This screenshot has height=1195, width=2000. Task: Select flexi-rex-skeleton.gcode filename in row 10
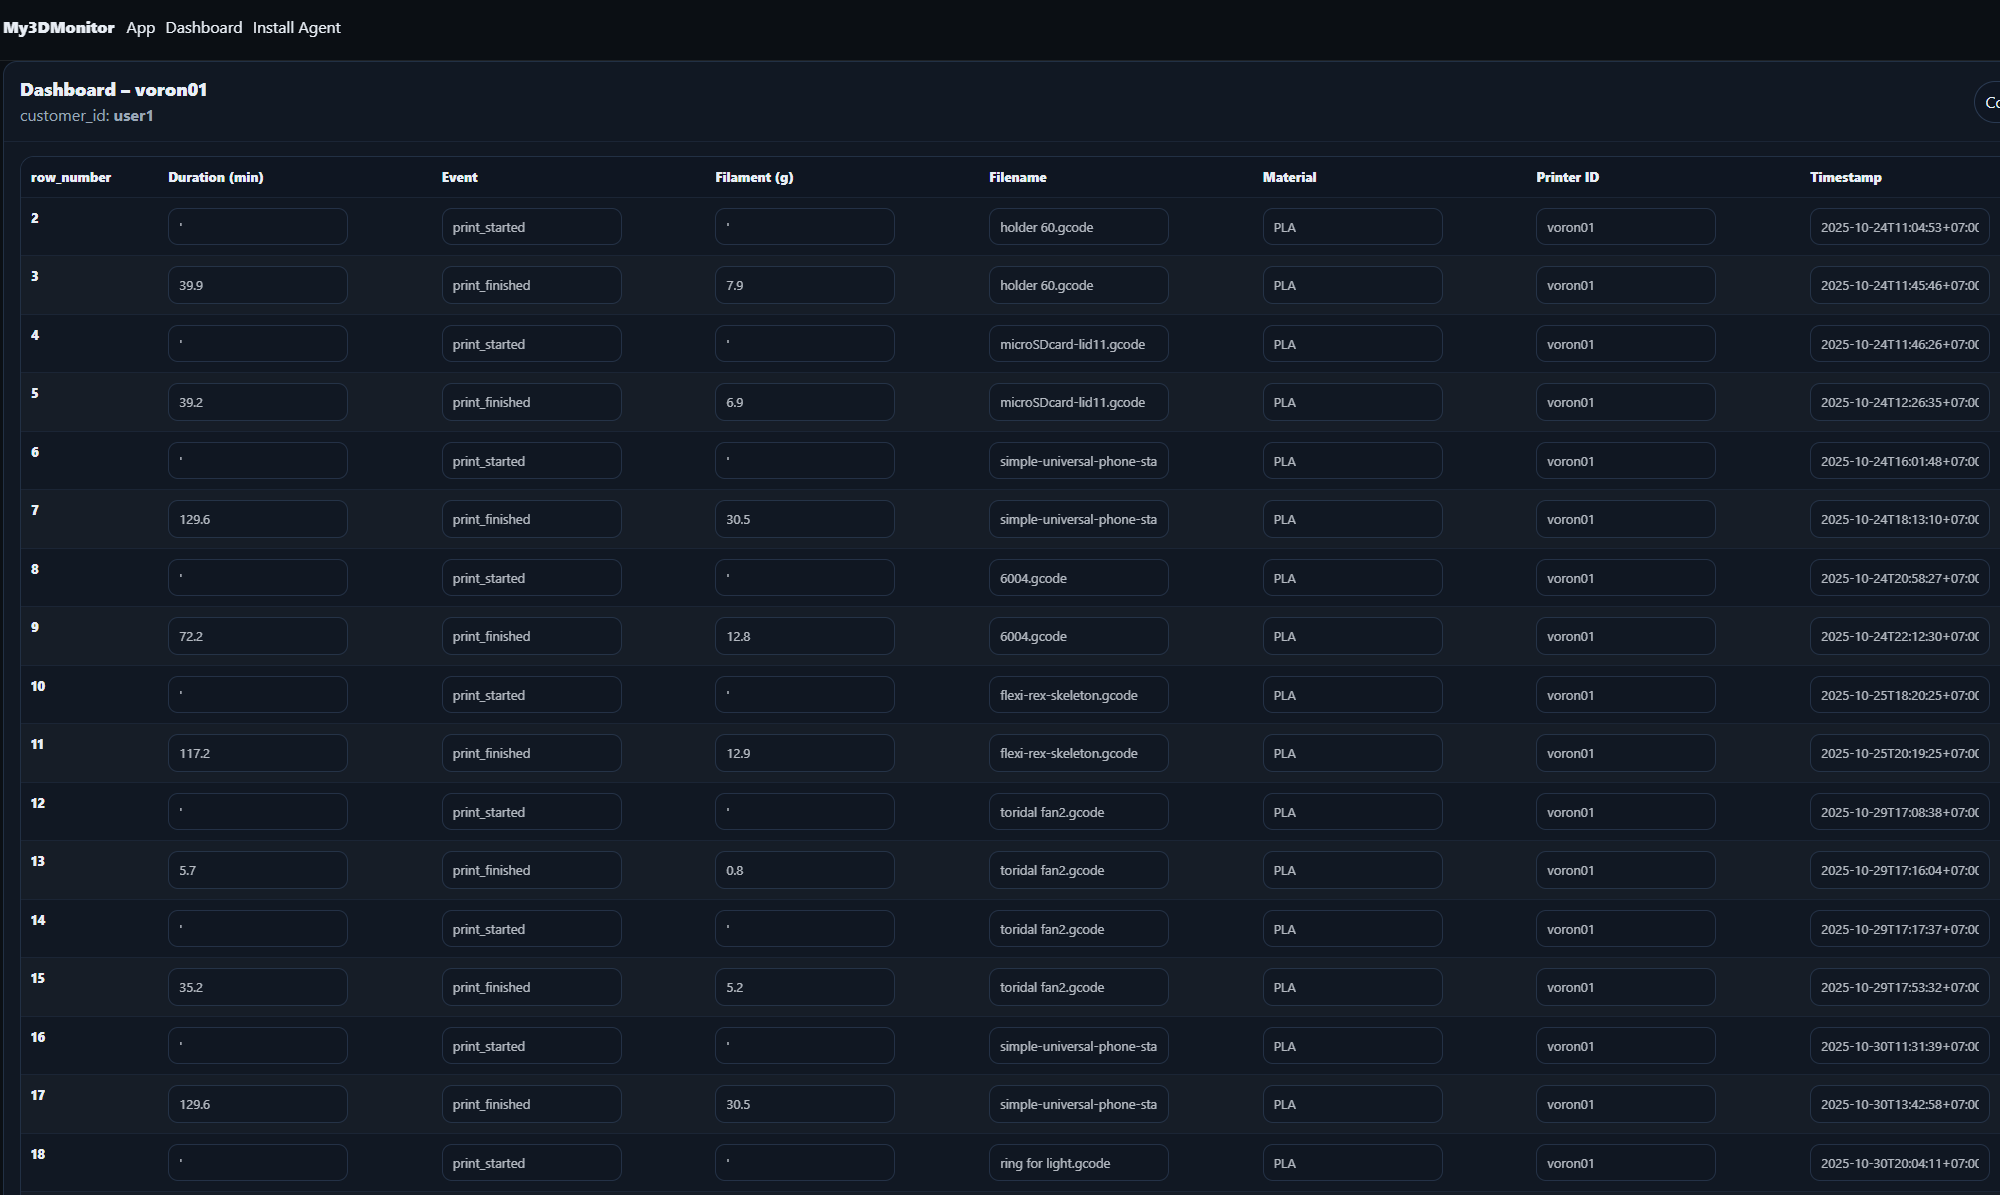click(x=1078, y=694)
